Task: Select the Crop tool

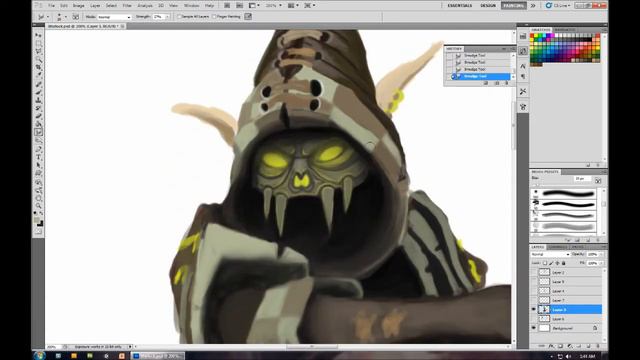Action: 38,67
